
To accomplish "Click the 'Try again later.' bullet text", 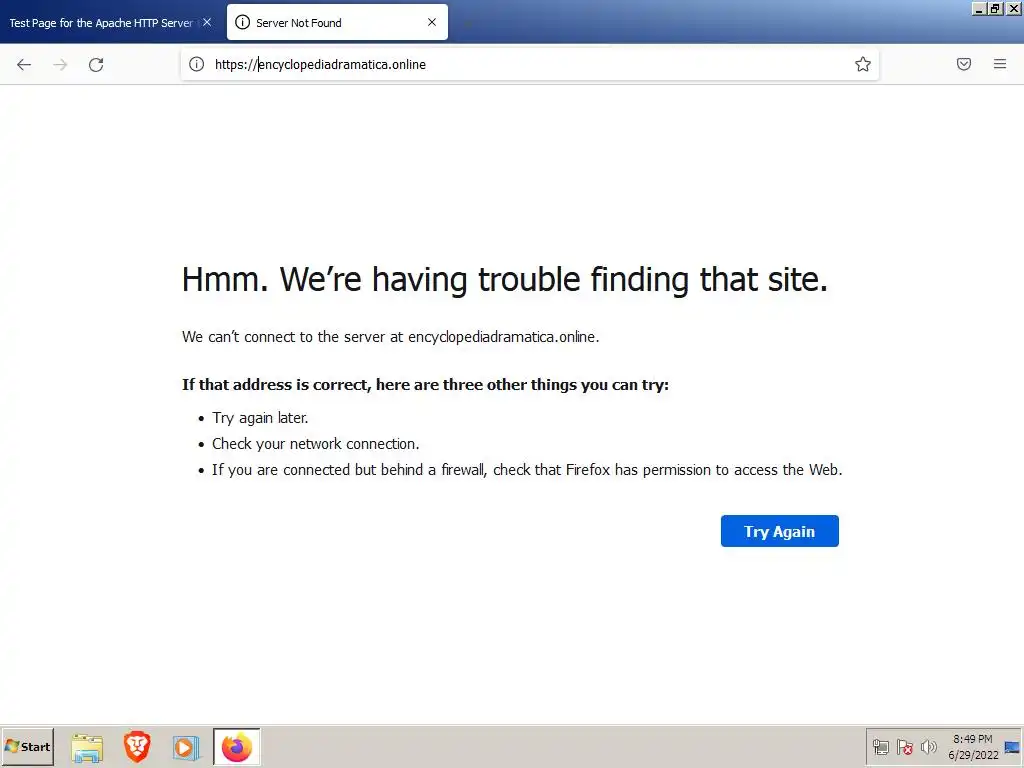I will tap(260, 418).
